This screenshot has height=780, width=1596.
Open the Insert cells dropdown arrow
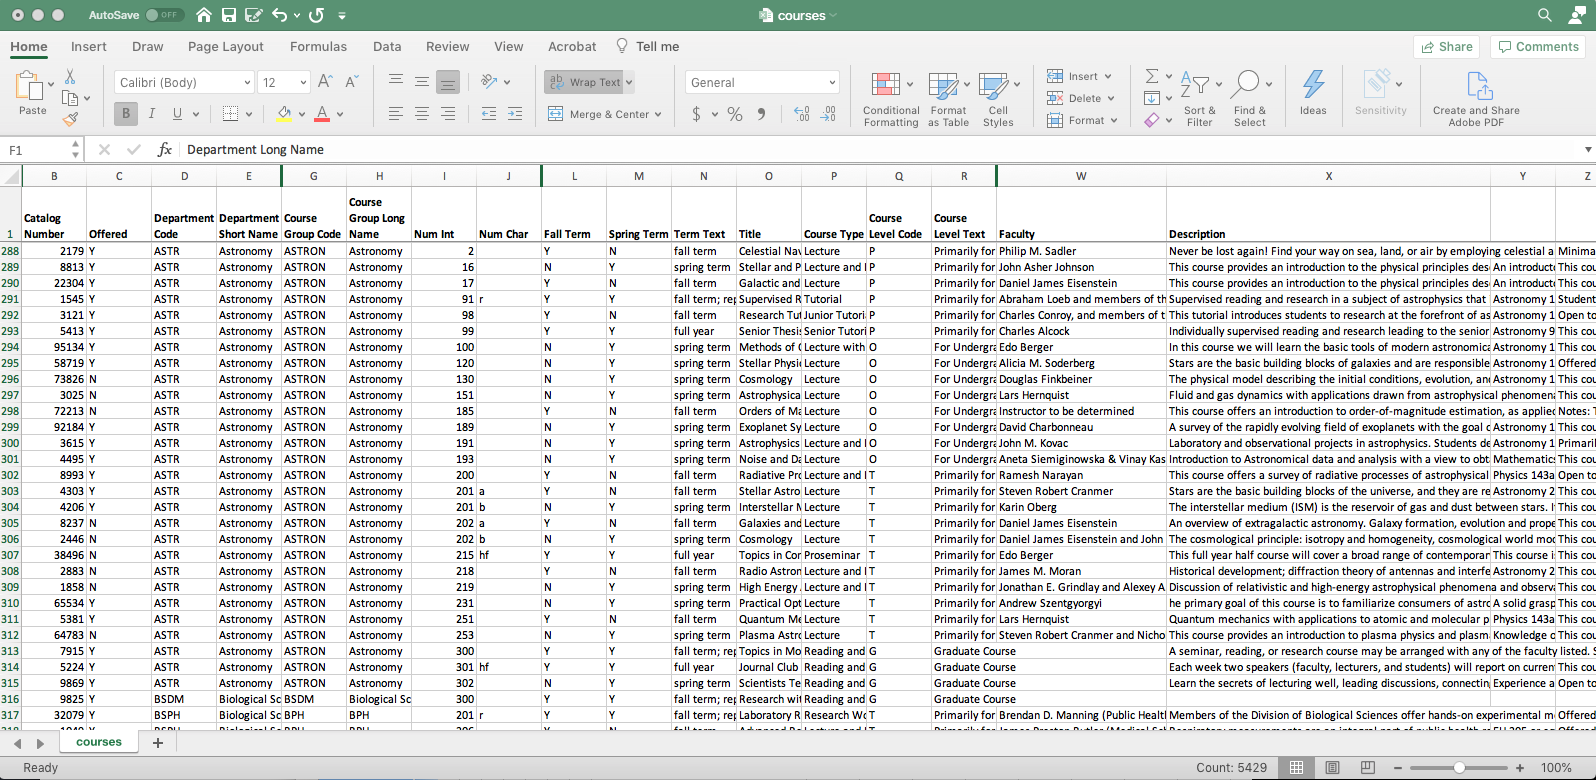point(1108,76)
